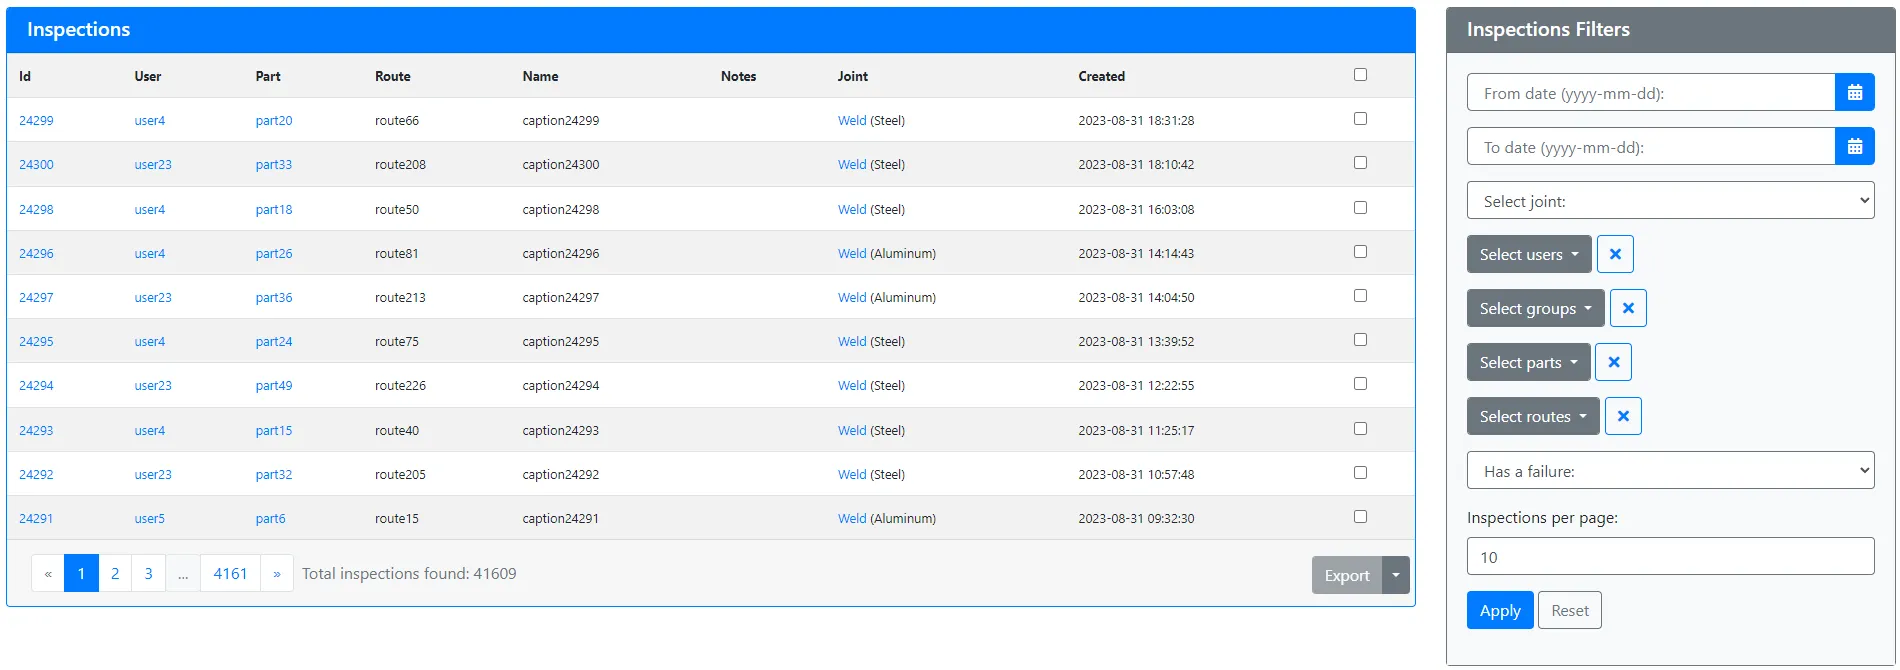This screenshot has width=1900, height=670.
Task: Click the Apply filters button
Action: (x=1499, y=611)
